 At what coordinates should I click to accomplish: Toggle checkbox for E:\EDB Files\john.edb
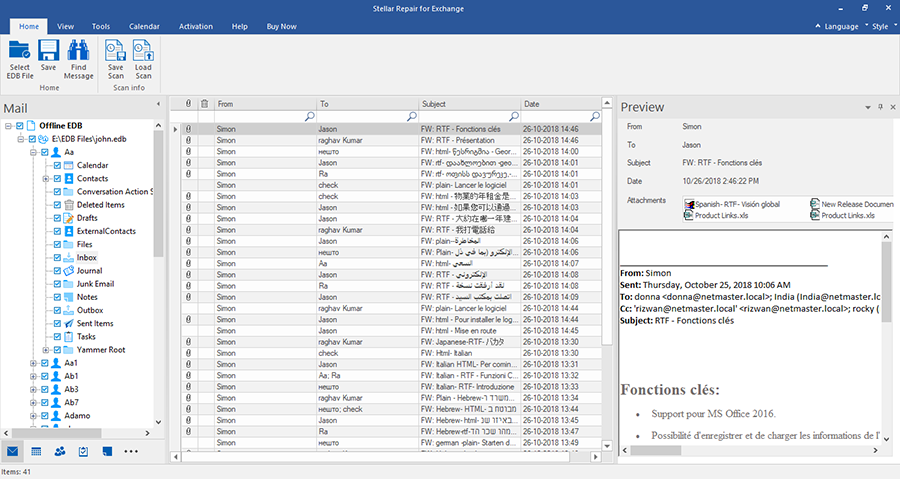[32, 139]
